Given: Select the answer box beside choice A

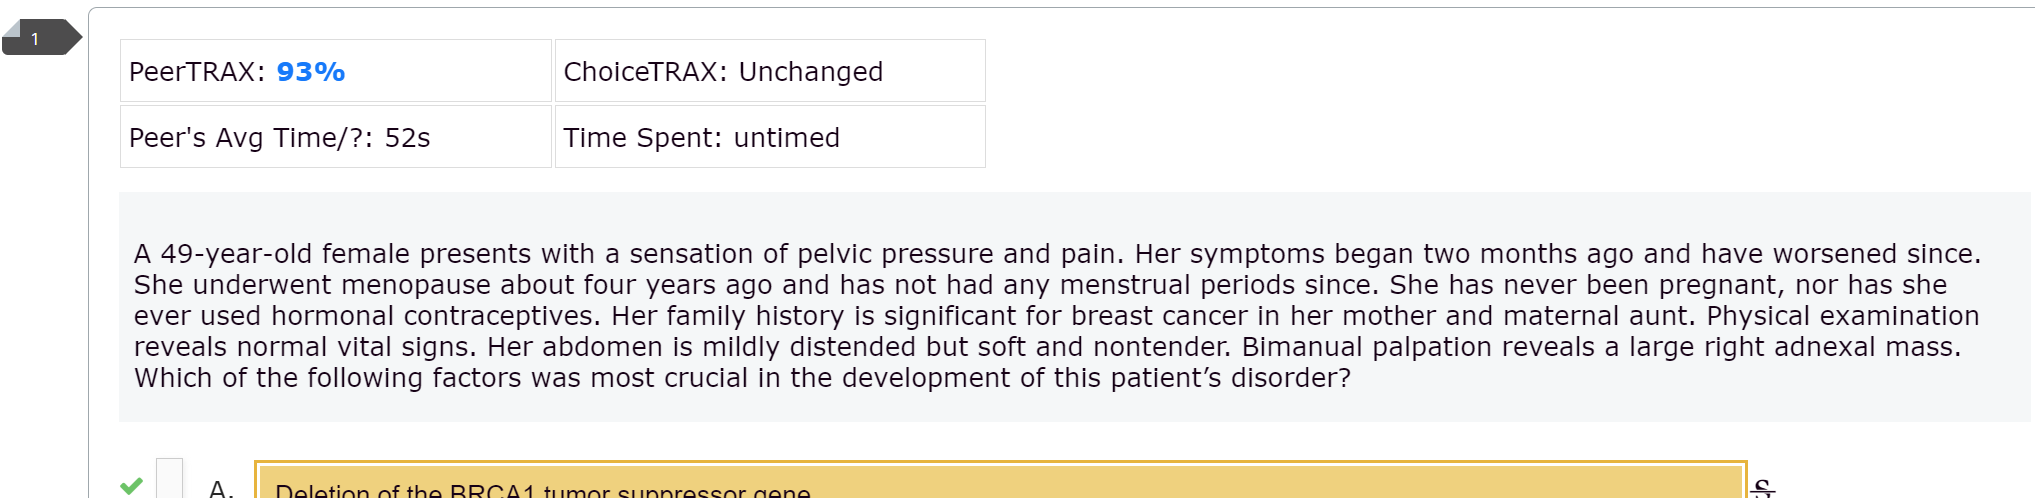Looking at the screenshot, I should pyautogui.click(x=170, y=478).
